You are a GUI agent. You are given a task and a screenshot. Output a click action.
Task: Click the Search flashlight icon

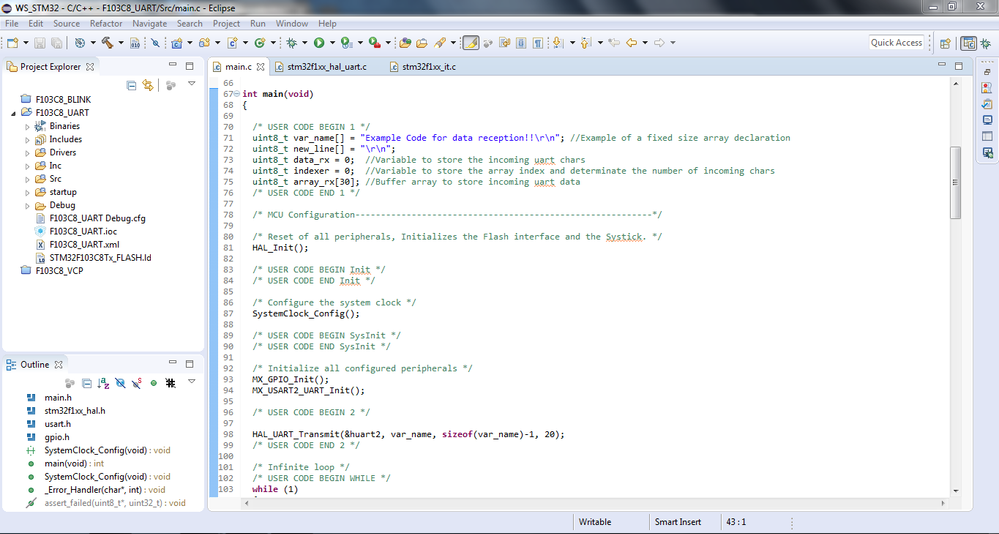coord(440,43)
